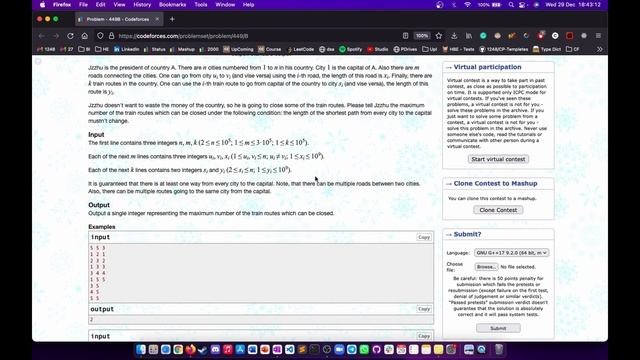
Task: Open WhatsApp from the Dock
Action: pos(364,349)
